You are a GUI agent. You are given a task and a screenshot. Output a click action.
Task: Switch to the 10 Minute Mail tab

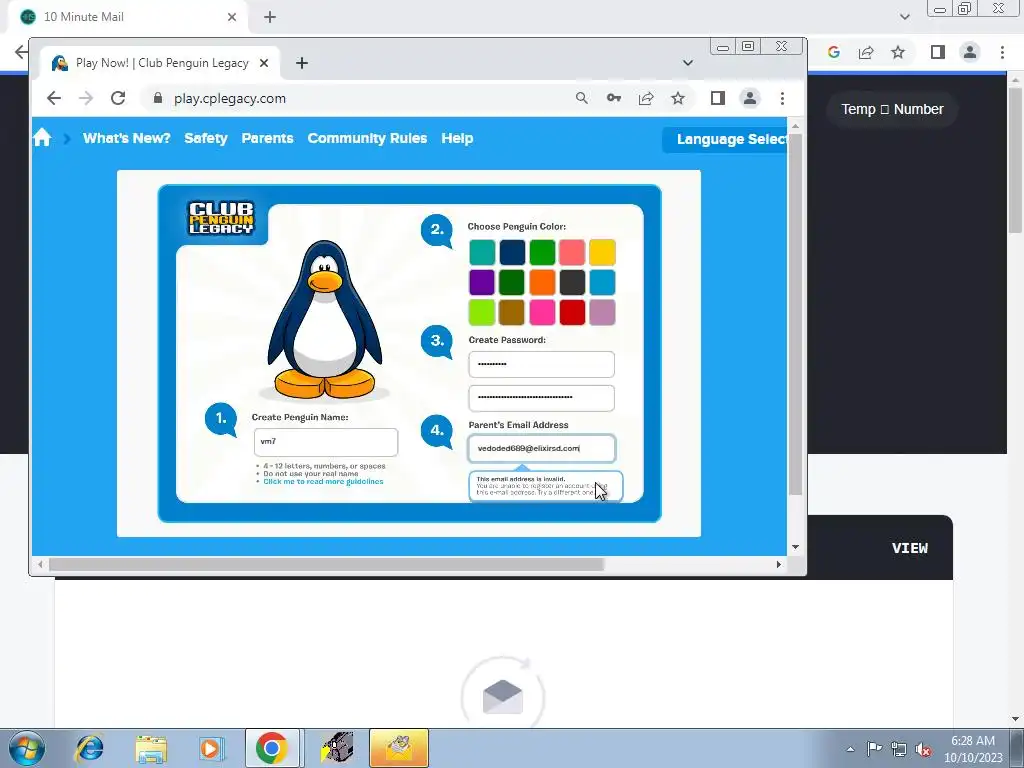[x=128, y=17]
